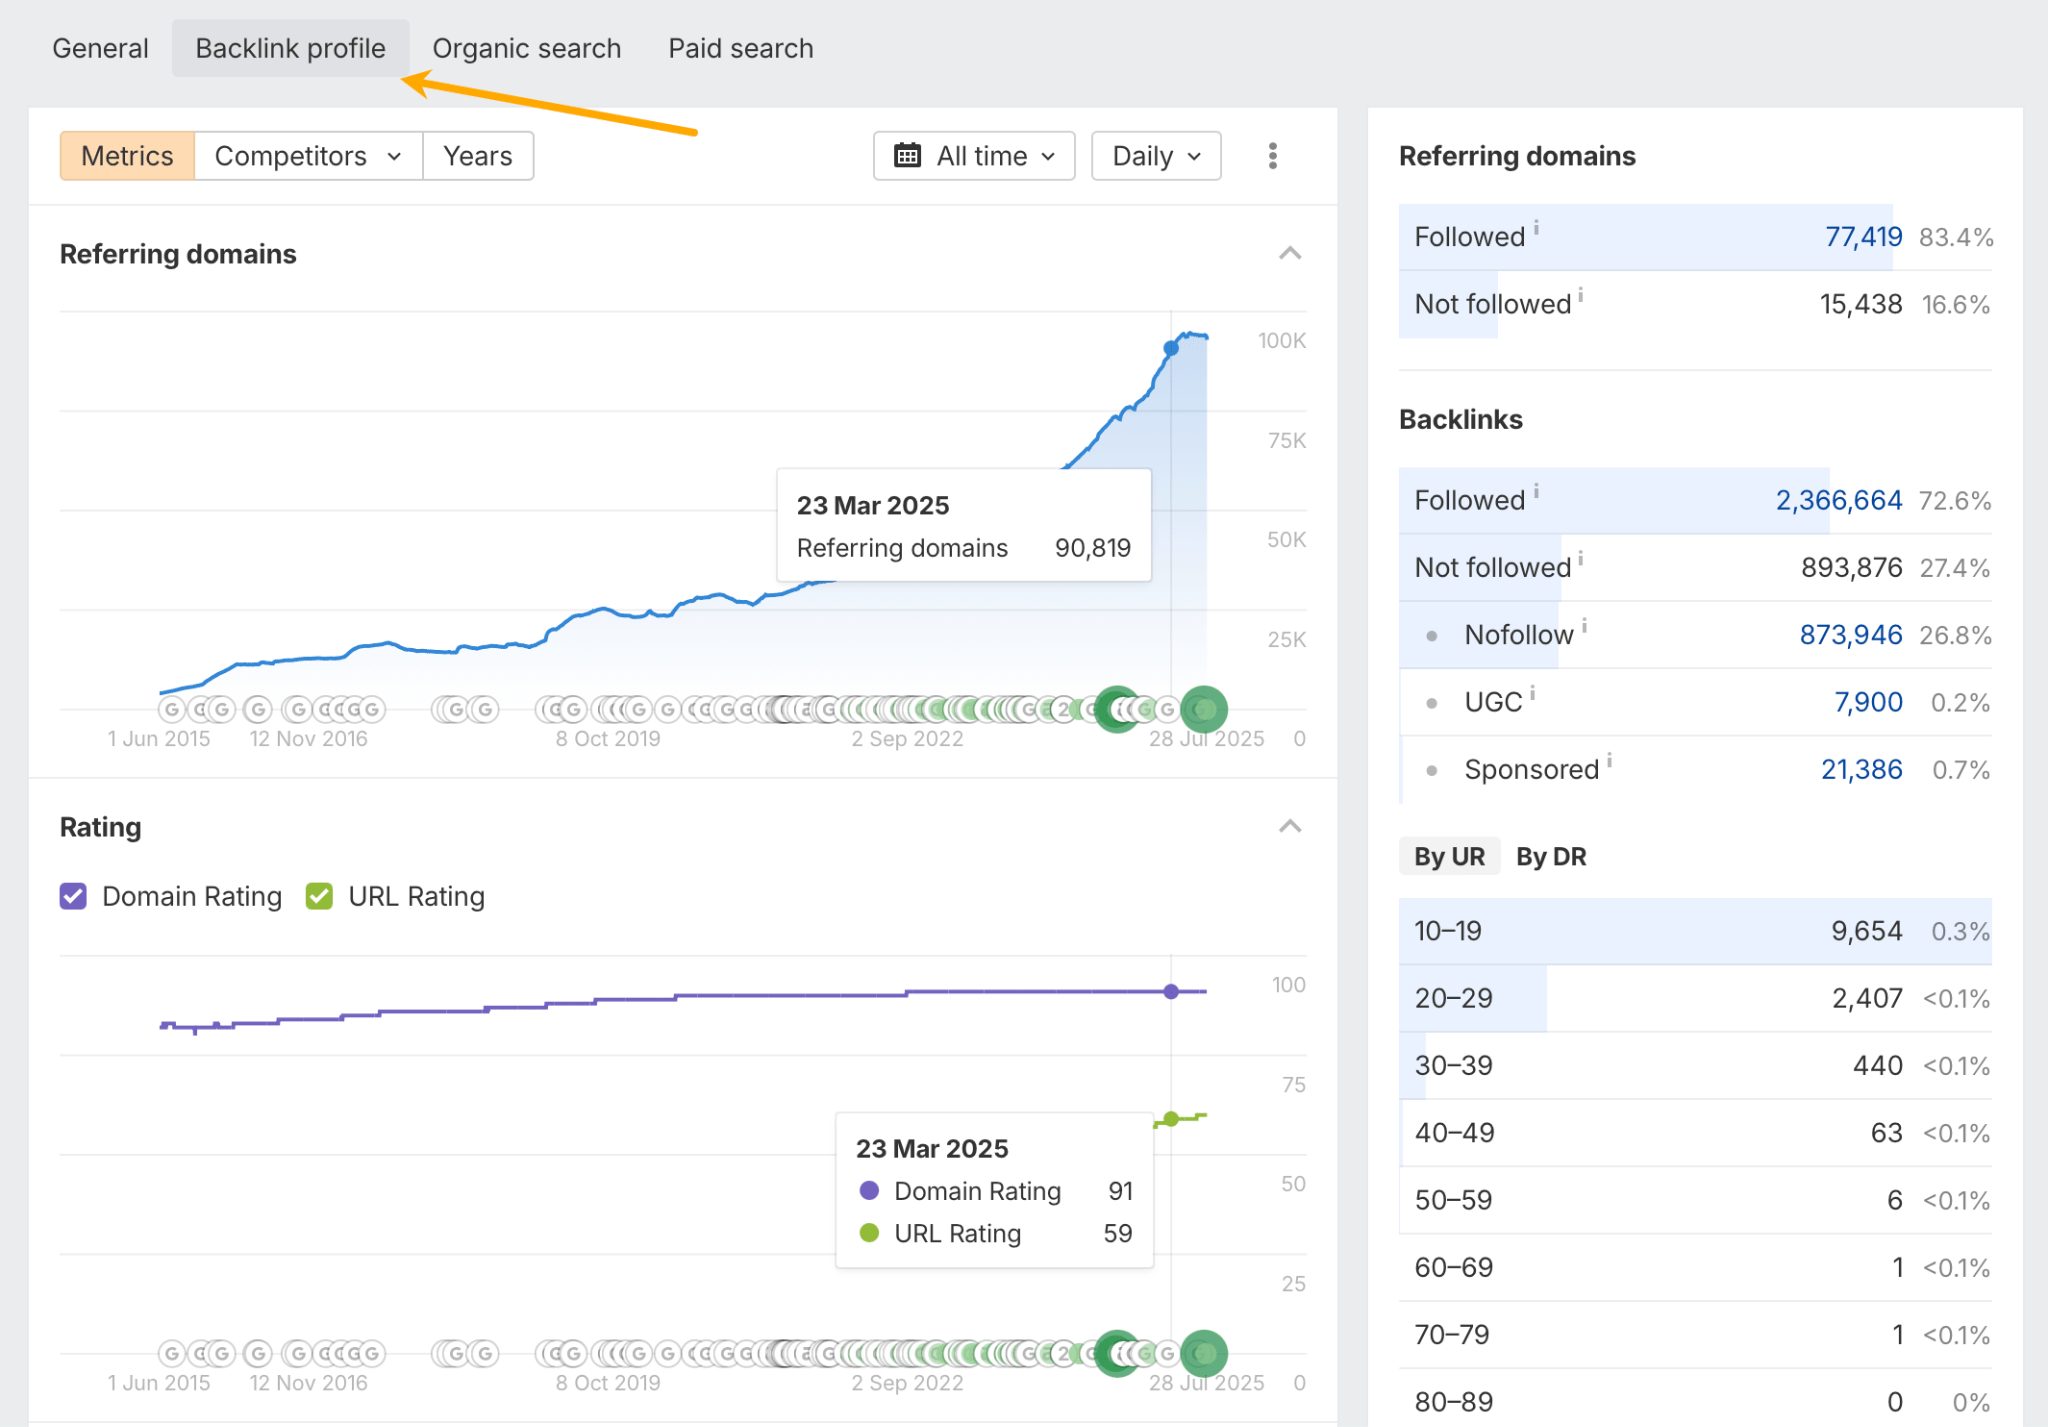Viewport: 2048px width, 1427px height.
Task: Open the Competitors dropdown
Action: 307,156
